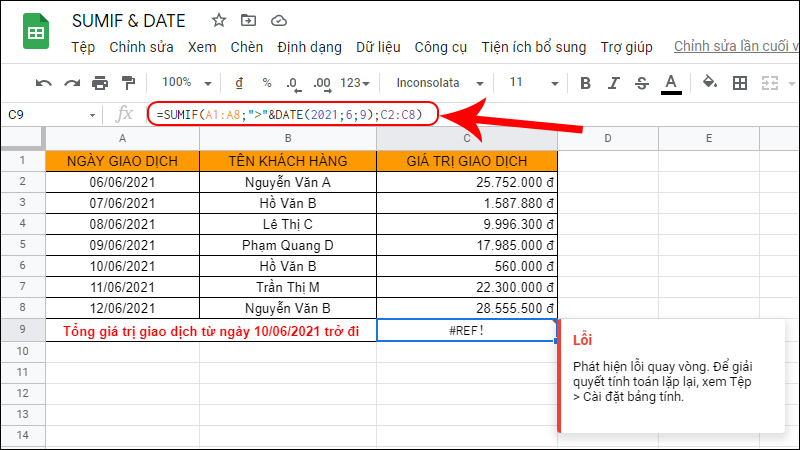Toggle bold formatting
800x450 pixels.
pos(586,83)
